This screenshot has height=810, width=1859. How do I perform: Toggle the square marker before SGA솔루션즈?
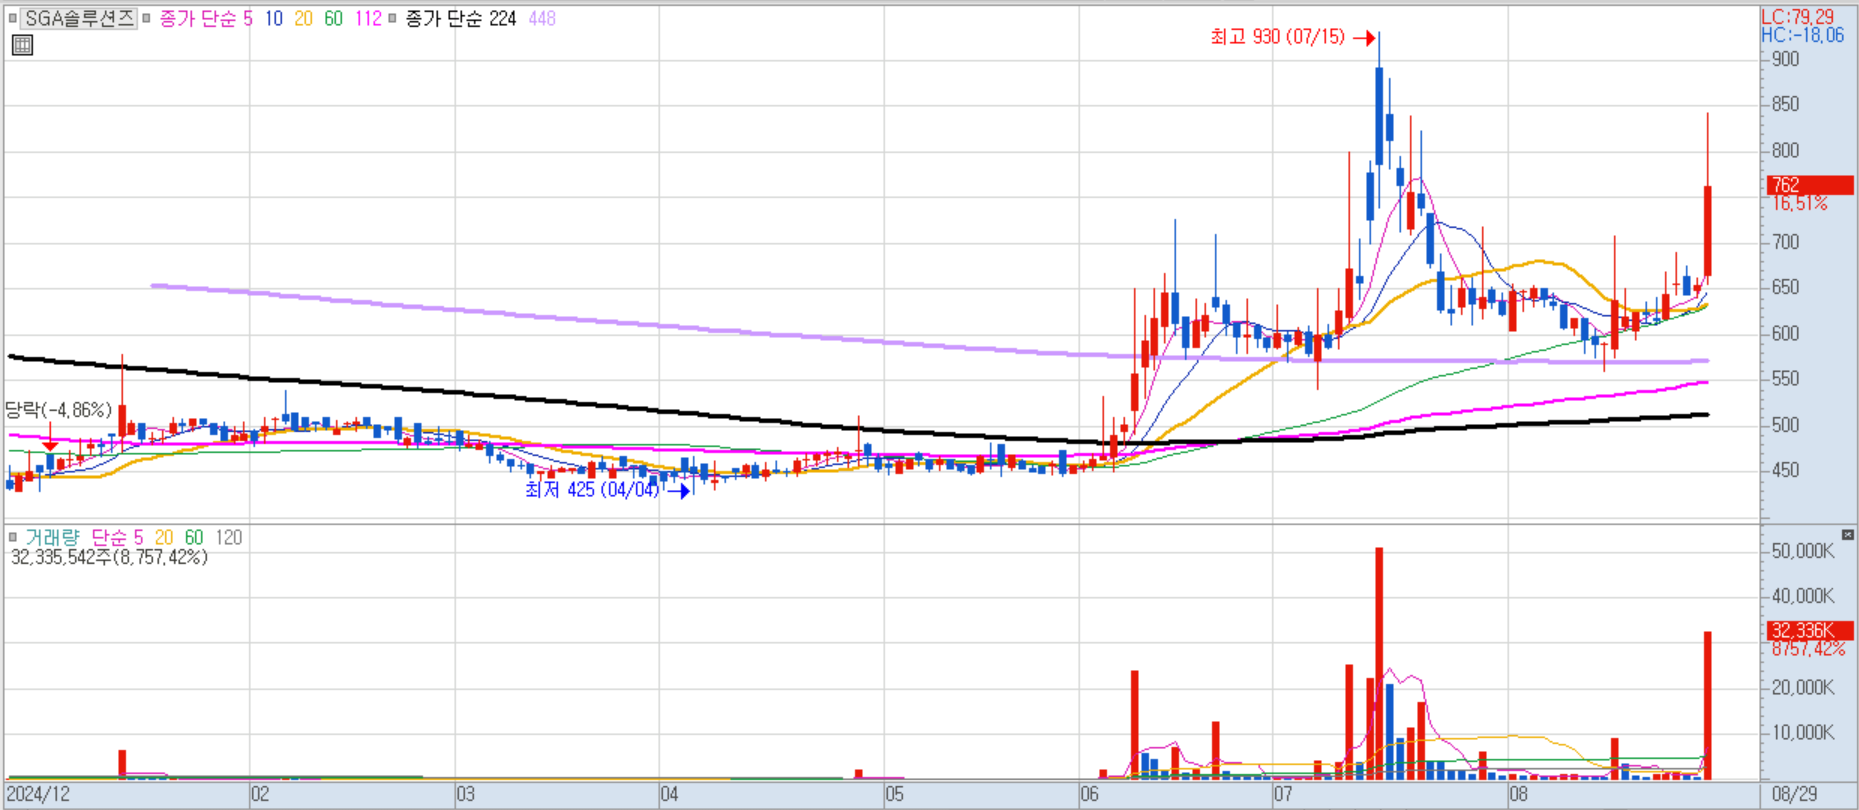tap(12, 18)
